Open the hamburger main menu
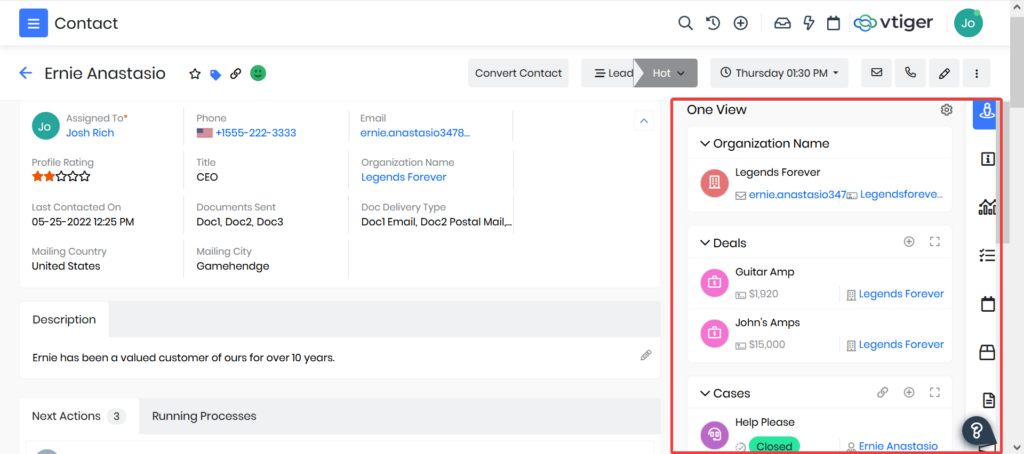1024x454 pixels. [33, 22]
